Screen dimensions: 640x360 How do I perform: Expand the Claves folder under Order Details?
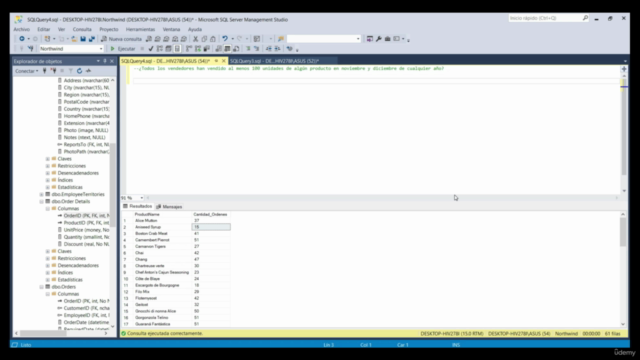point(48,251)
